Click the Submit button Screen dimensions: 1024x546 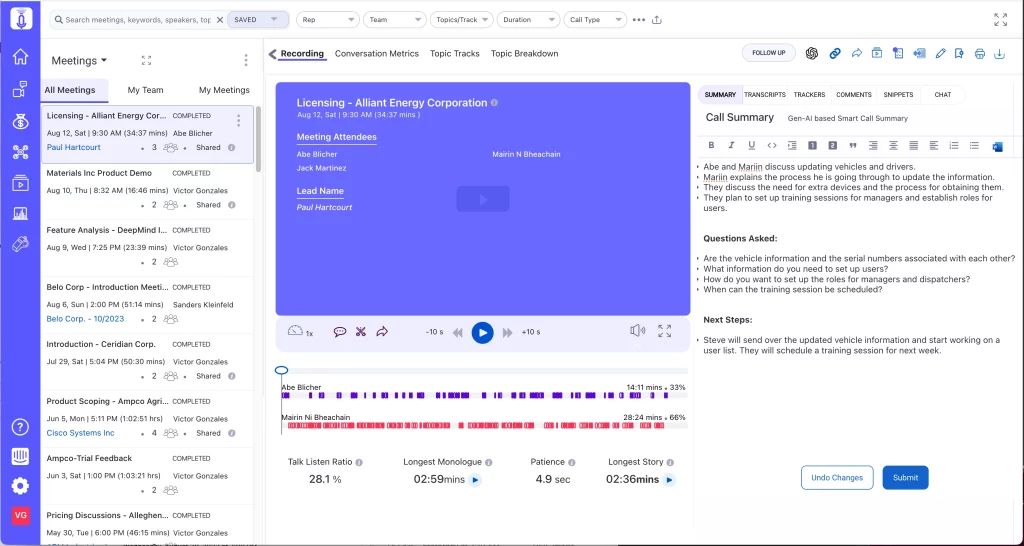[905, 477]
